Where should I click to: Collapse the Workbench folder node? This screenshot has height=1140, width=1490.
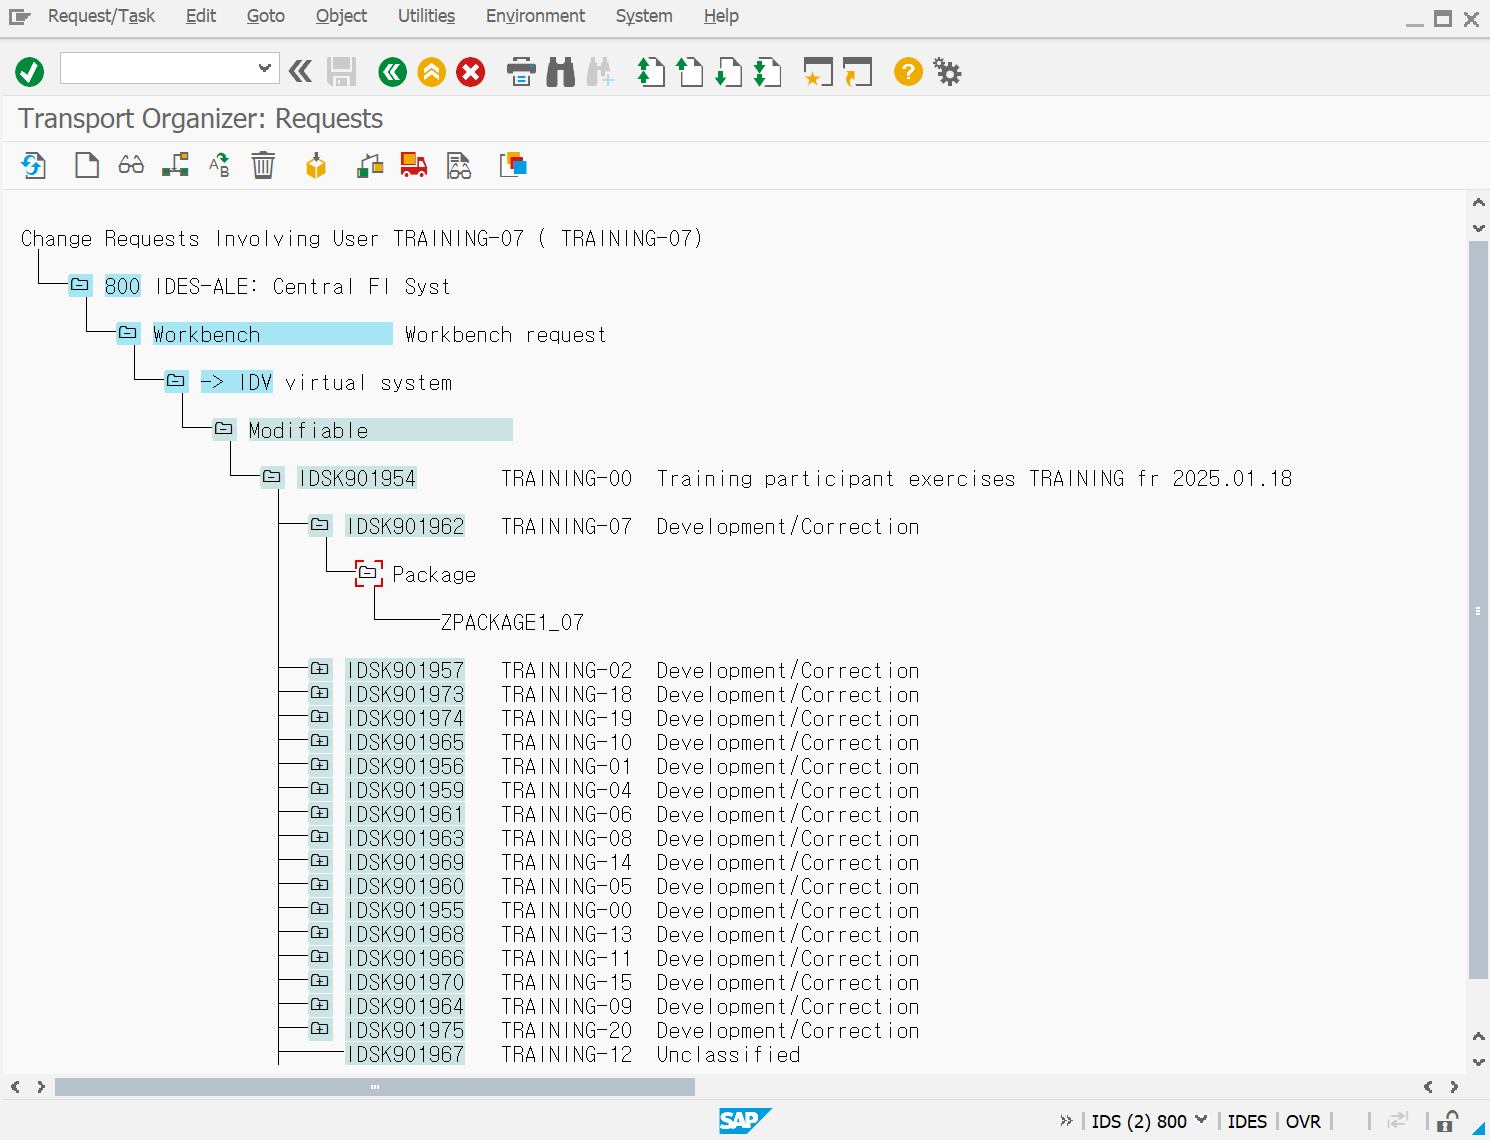tap(128, 333)
